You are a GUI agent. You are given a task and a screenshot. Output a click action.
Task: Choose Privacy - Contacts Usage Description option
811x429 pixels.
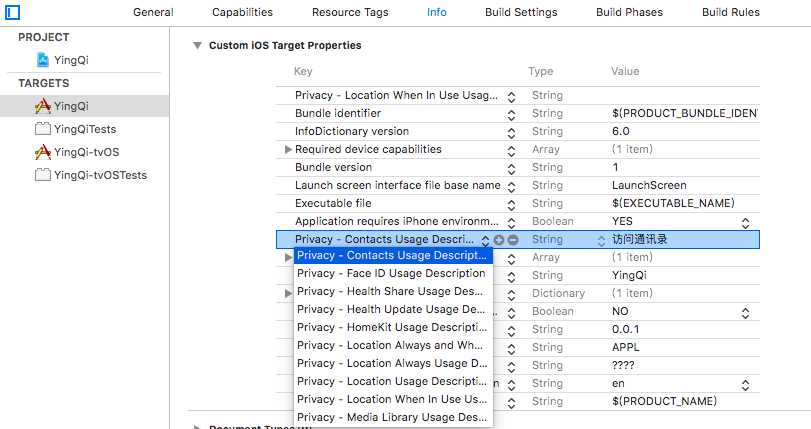tap(393, 256)
